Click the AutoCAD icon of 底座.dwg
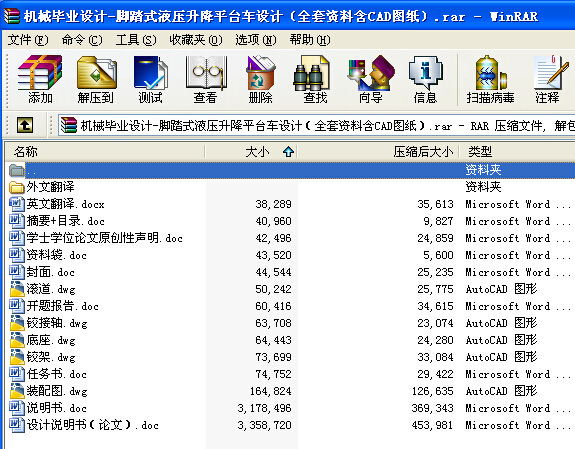This screenshot has width=575, height=449. (17, 340)
